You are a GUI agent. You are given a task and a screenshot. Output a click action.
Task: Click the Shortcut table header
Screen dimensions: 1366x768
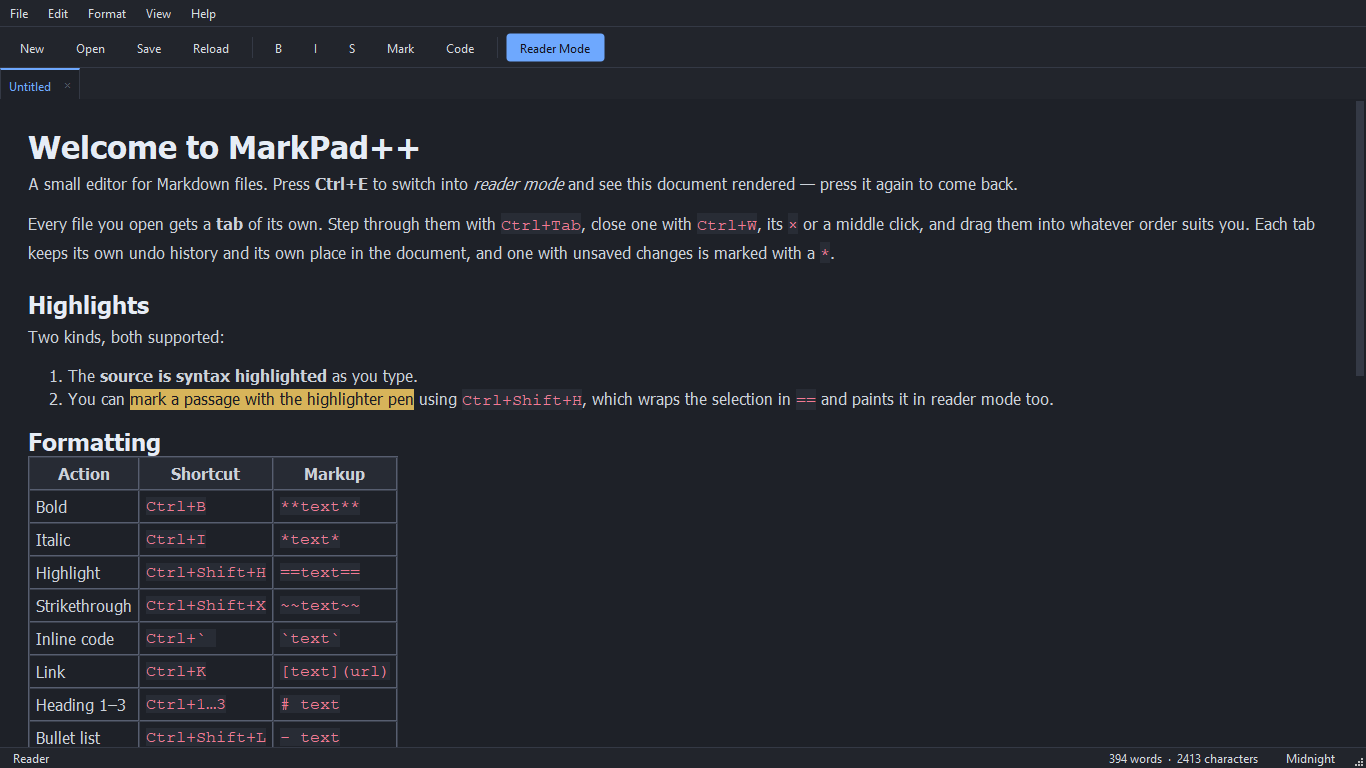click(206, 474)
